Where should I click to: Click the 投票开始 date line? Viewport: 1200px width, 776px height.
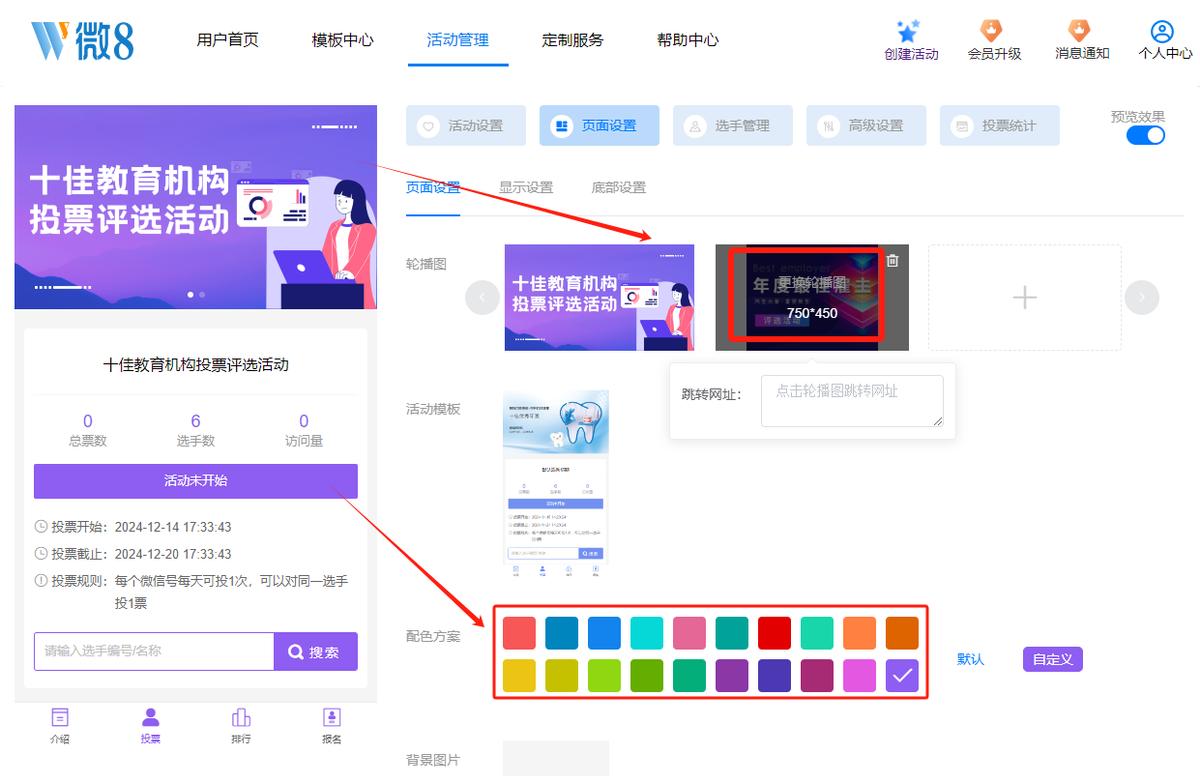(x=133, y=527)
